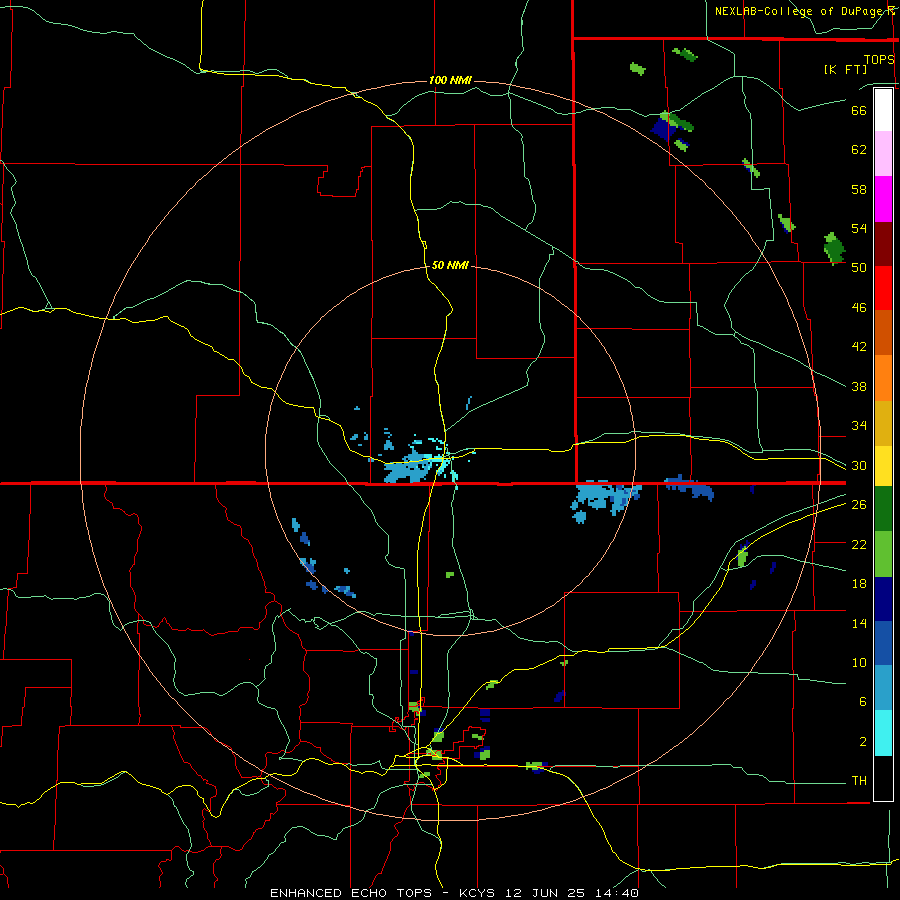
Task: Pick the light blue legend swatch
Action: [883, 688]
